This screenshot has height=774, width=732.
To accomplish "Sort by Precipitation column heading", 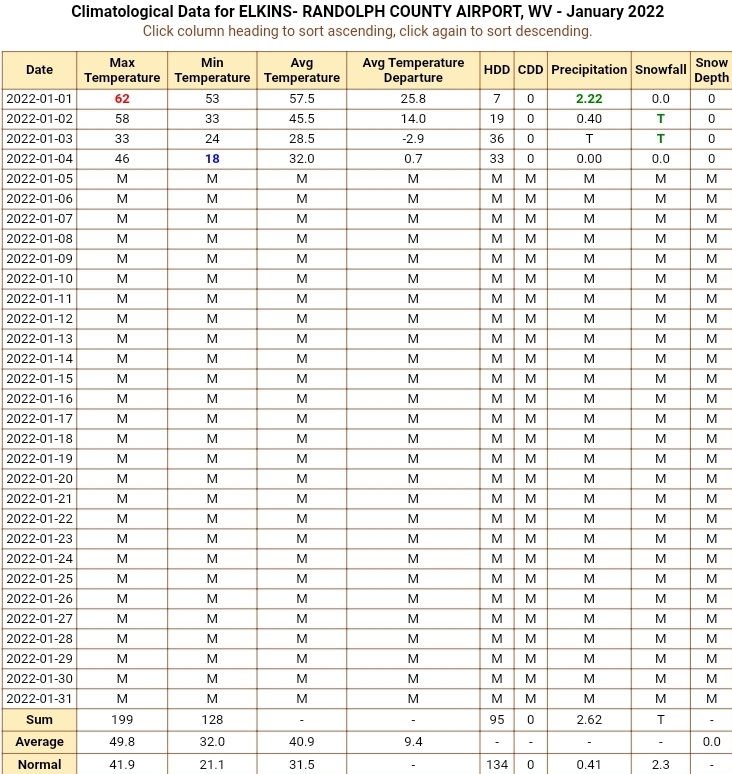I will pyautogui.click(x=589, y=70).
